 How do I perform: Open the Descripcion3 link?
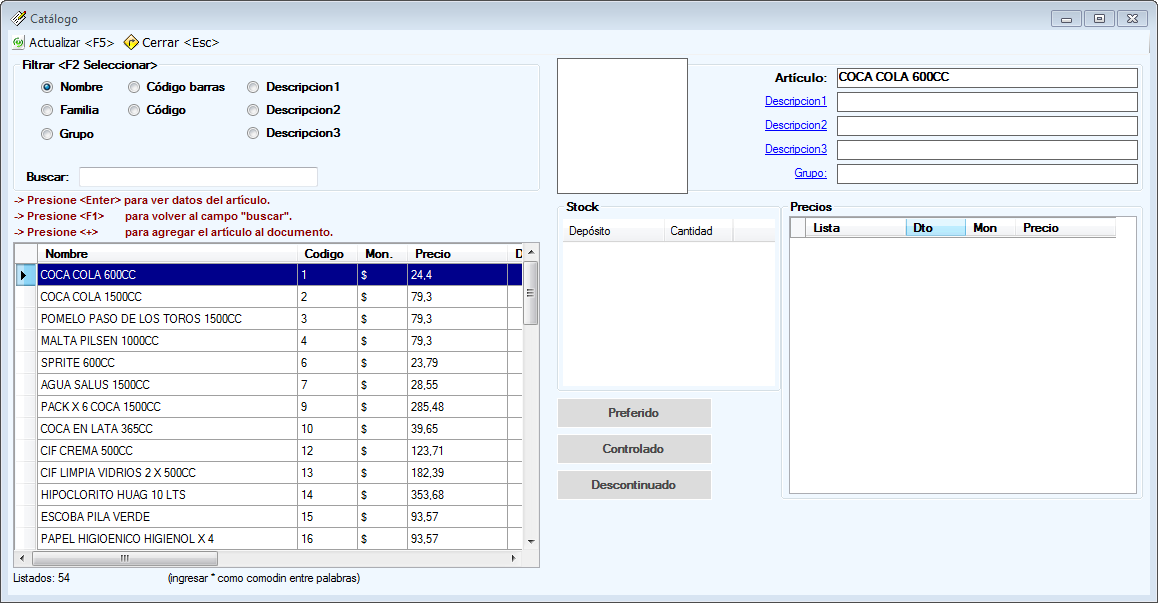click(795, 149)
